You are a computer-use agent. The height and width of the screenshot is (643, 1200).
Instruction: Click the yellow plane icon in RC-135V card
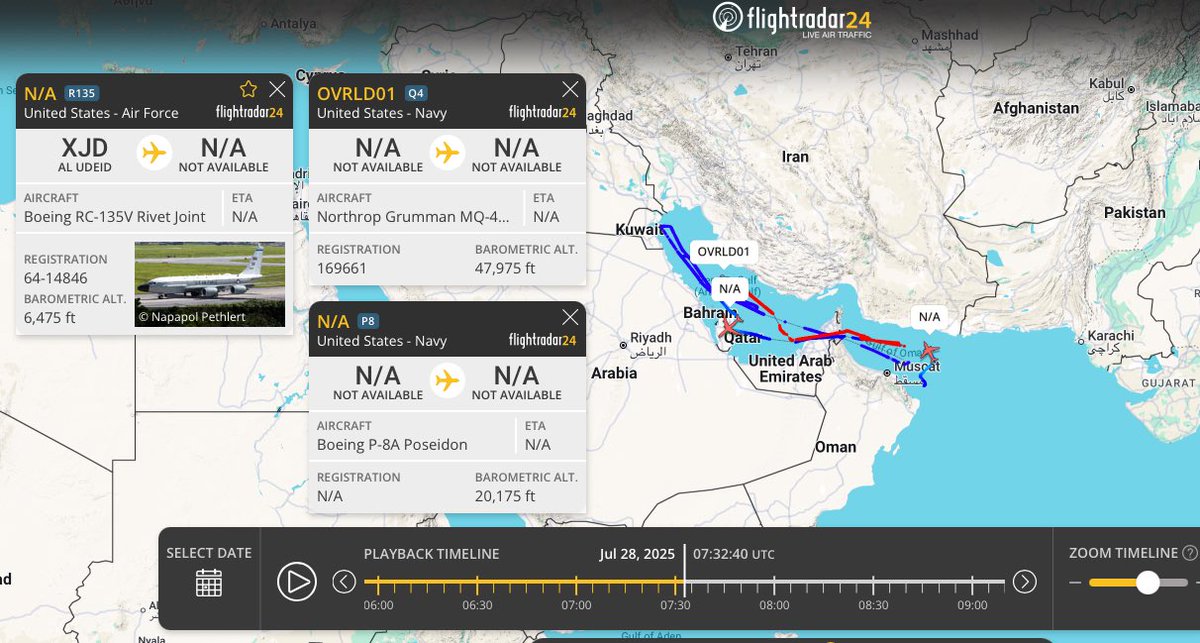coord(153,153)
